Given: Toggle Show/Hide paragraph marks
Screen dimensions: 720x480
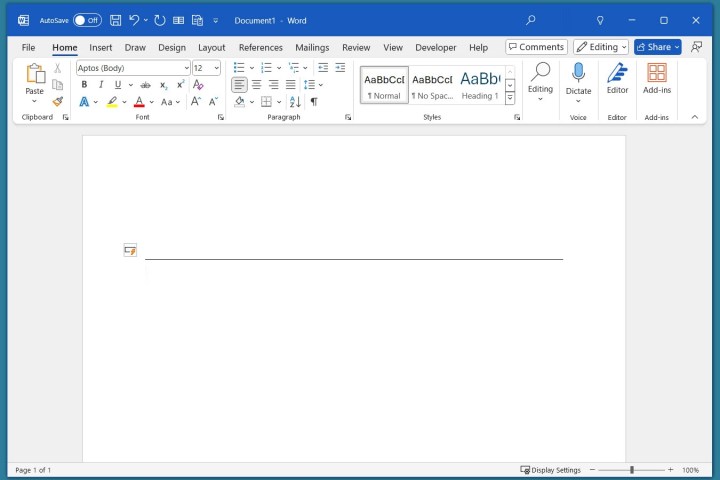Looking at the screenshot, I should [x=314, y=102].
